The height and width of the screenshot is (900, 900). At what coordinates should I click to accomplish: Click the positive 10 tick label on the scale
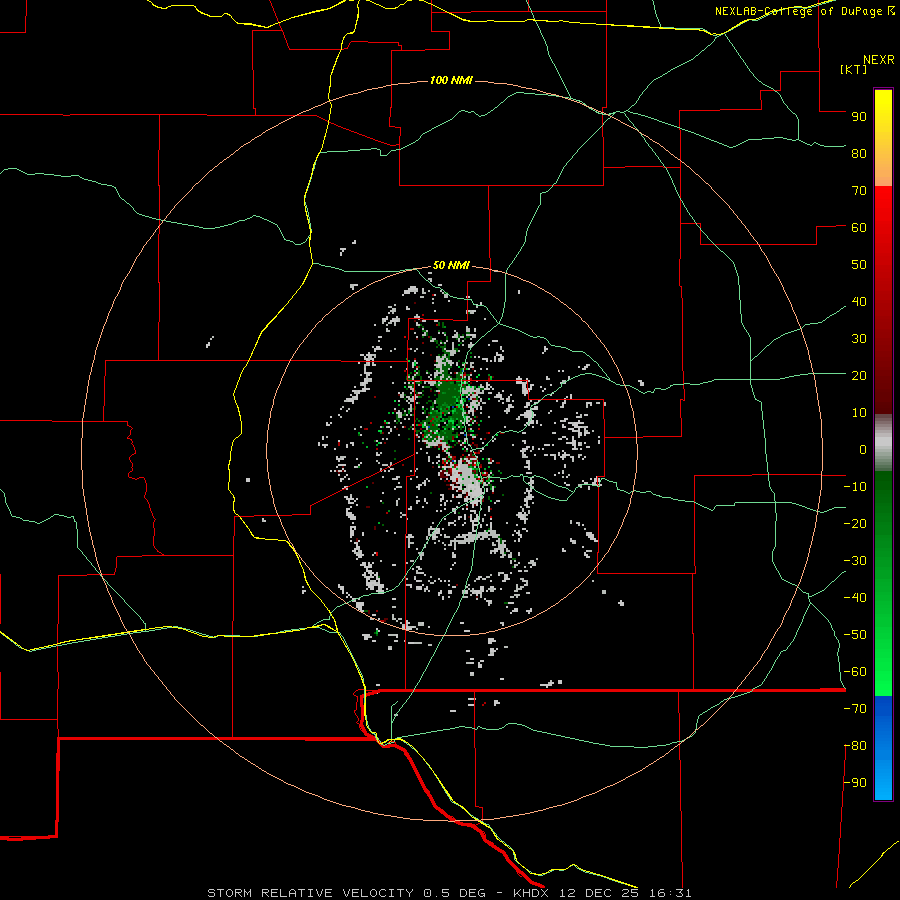click(x=859, y=413)
